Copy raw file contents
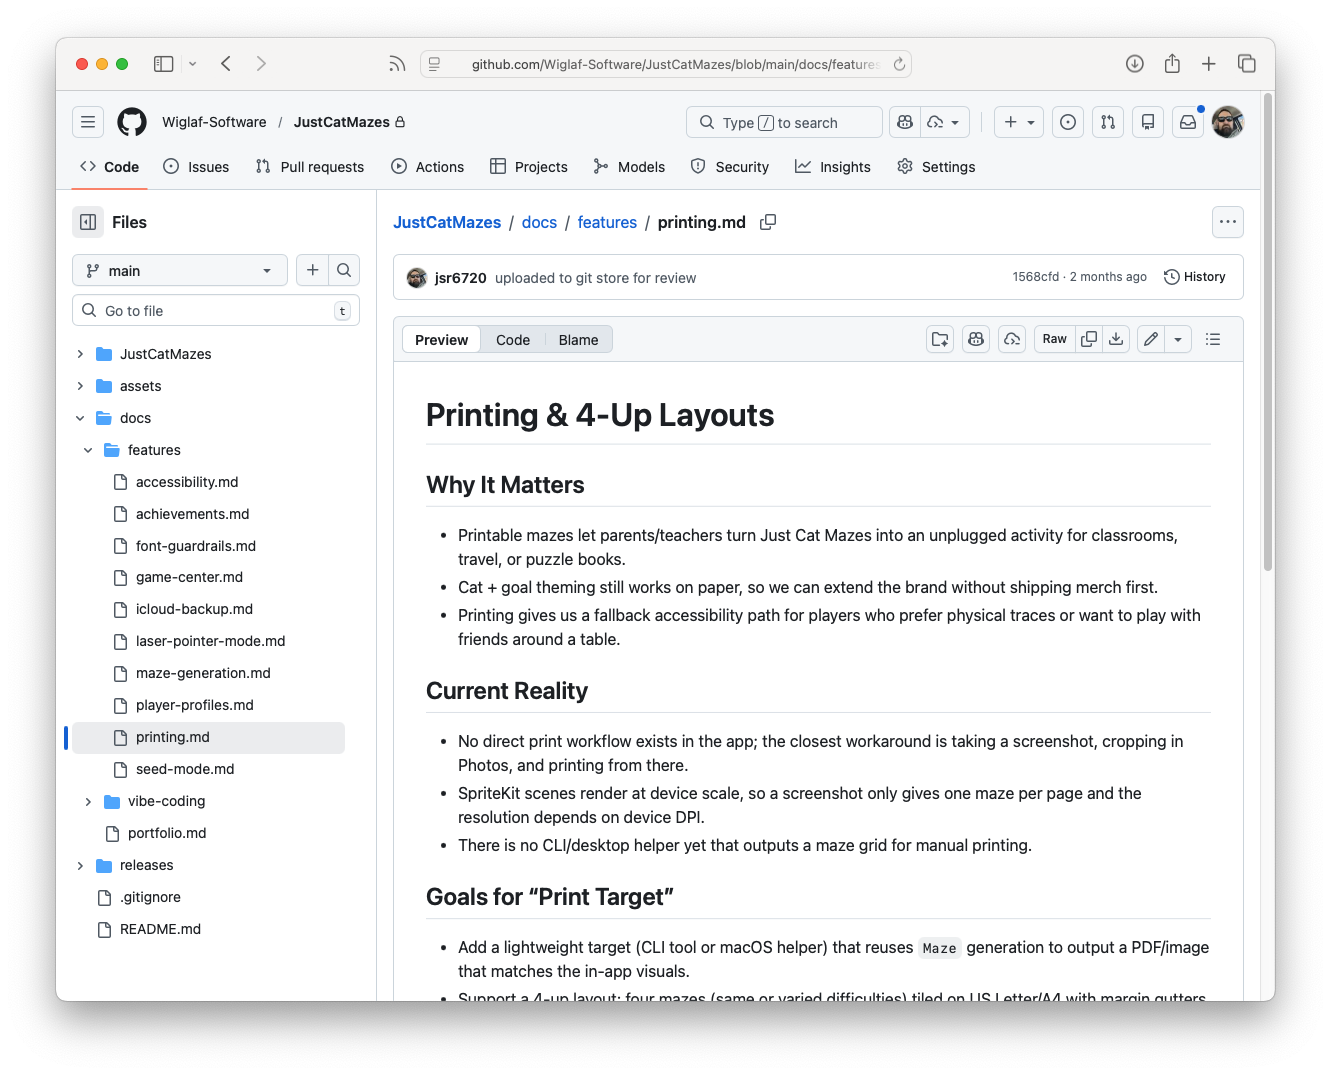 click(x=1089, y=340)
